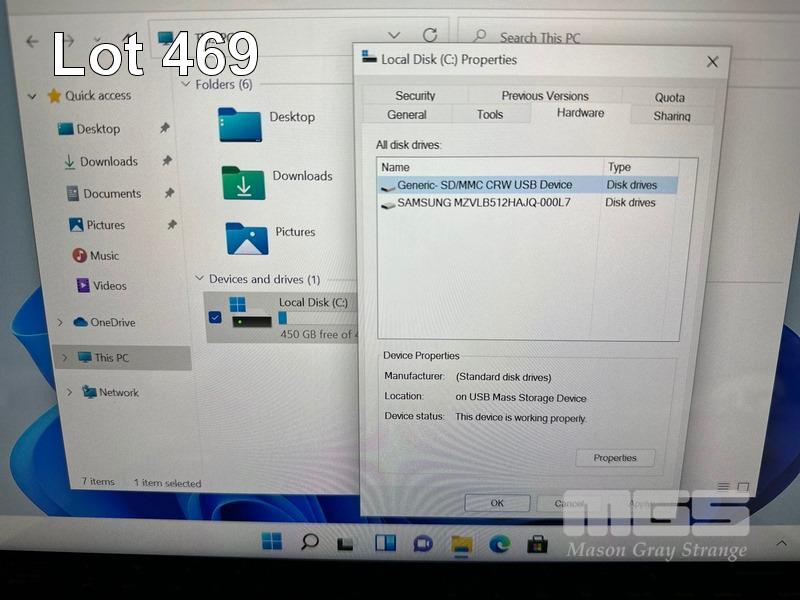Open taskbar Search magnifier icon
This screenshot has width=800, height=600.
[x=310, y=542]
